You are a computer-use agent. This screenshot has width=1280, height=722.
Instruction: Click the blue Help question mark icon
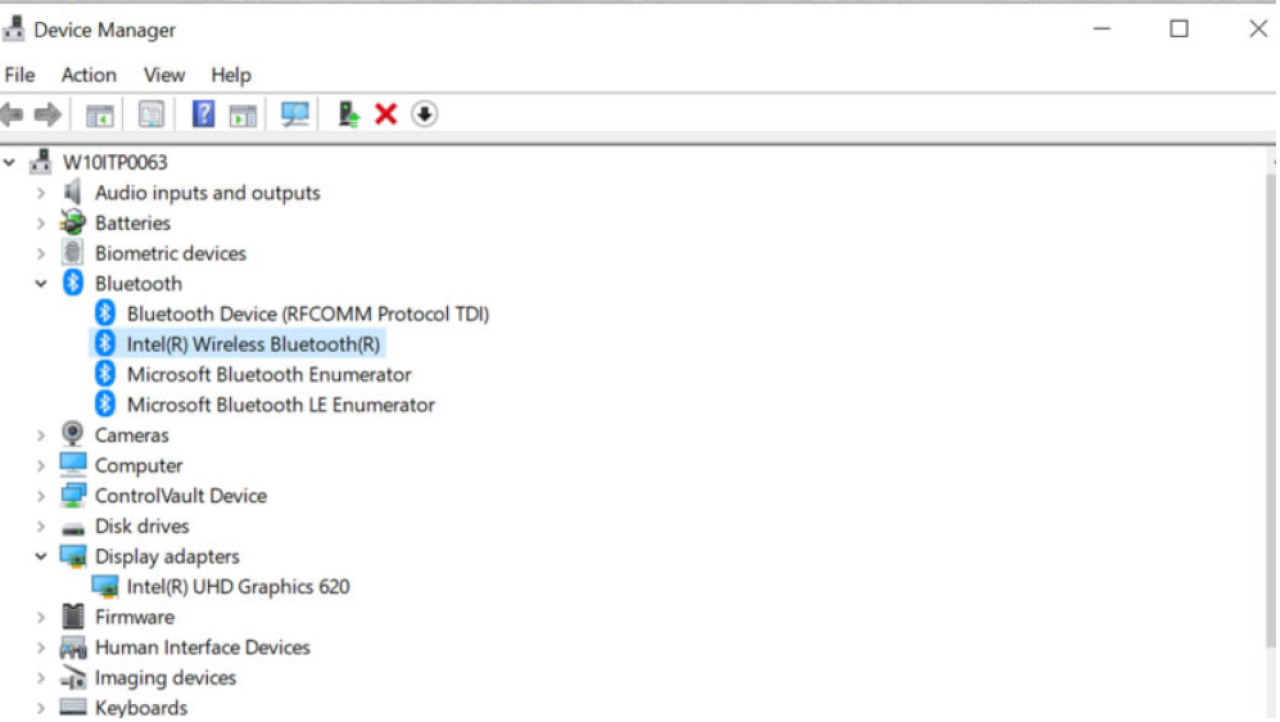click(203, 115)
